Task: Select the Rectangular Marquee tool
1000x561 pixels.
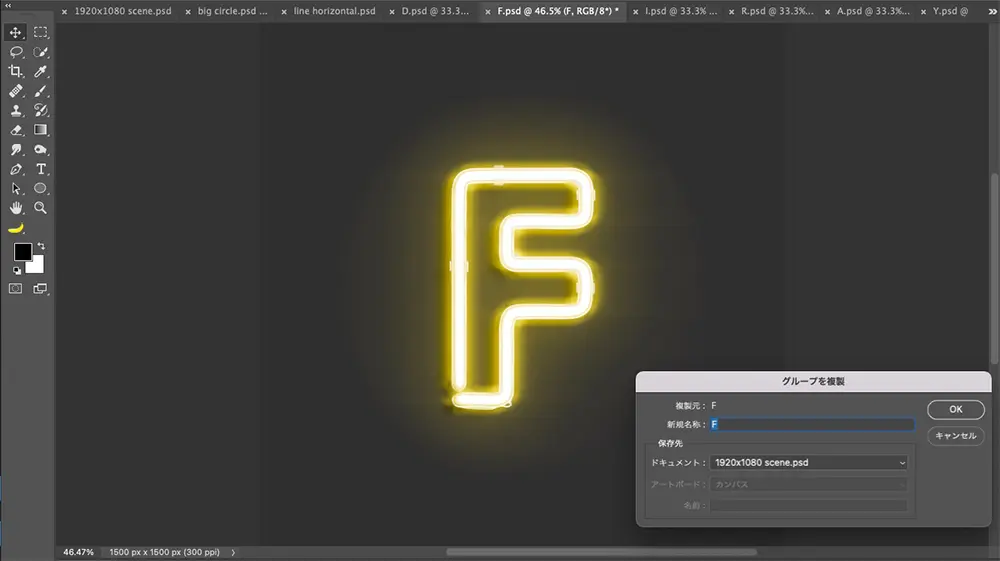Action: [x=41, y=32]
